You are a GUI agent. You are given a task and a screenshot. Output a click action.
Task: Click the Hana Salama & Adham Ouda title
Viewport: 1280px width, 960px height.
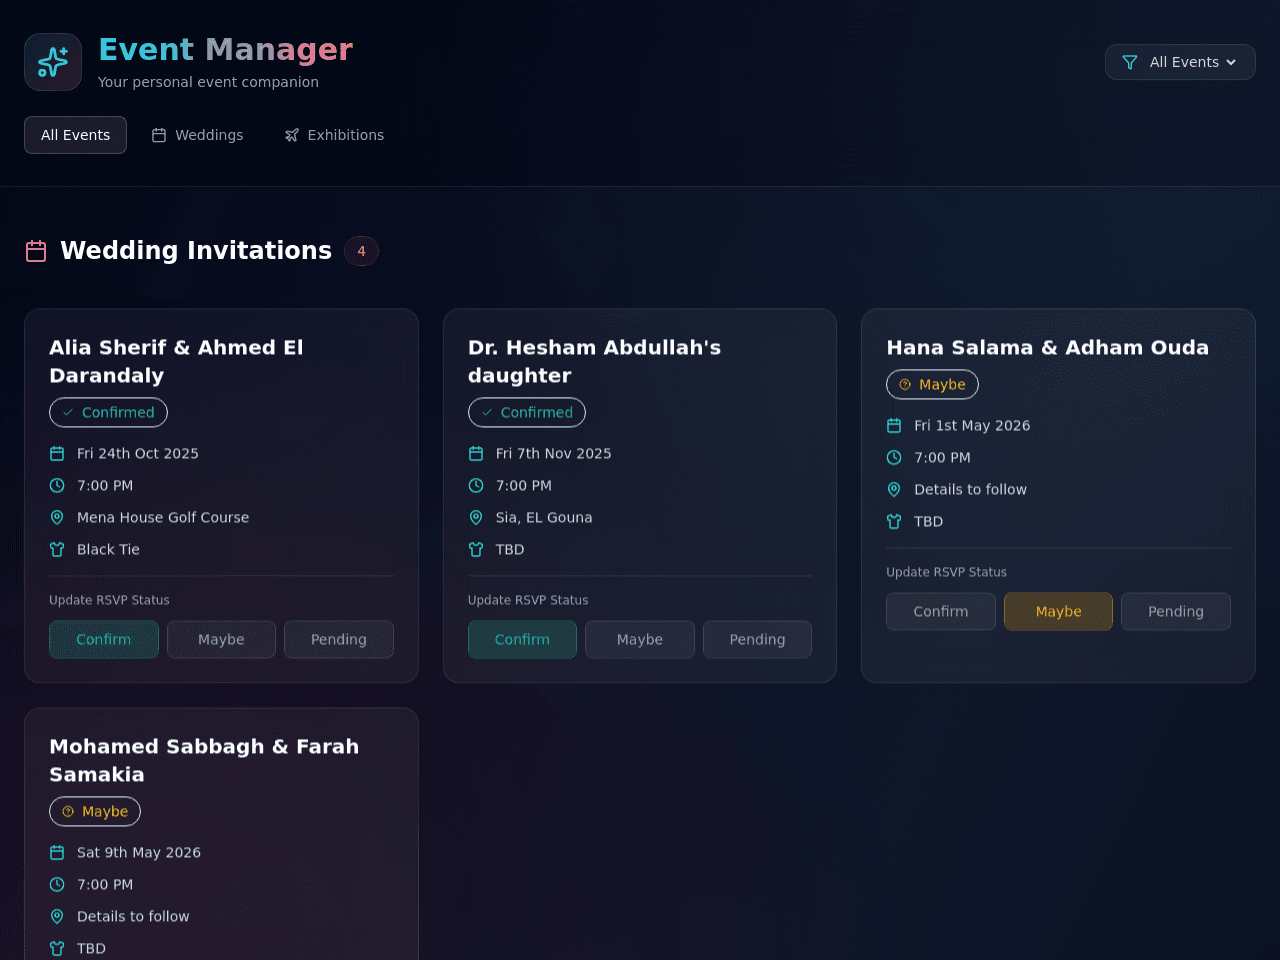tap(1047, 347)
